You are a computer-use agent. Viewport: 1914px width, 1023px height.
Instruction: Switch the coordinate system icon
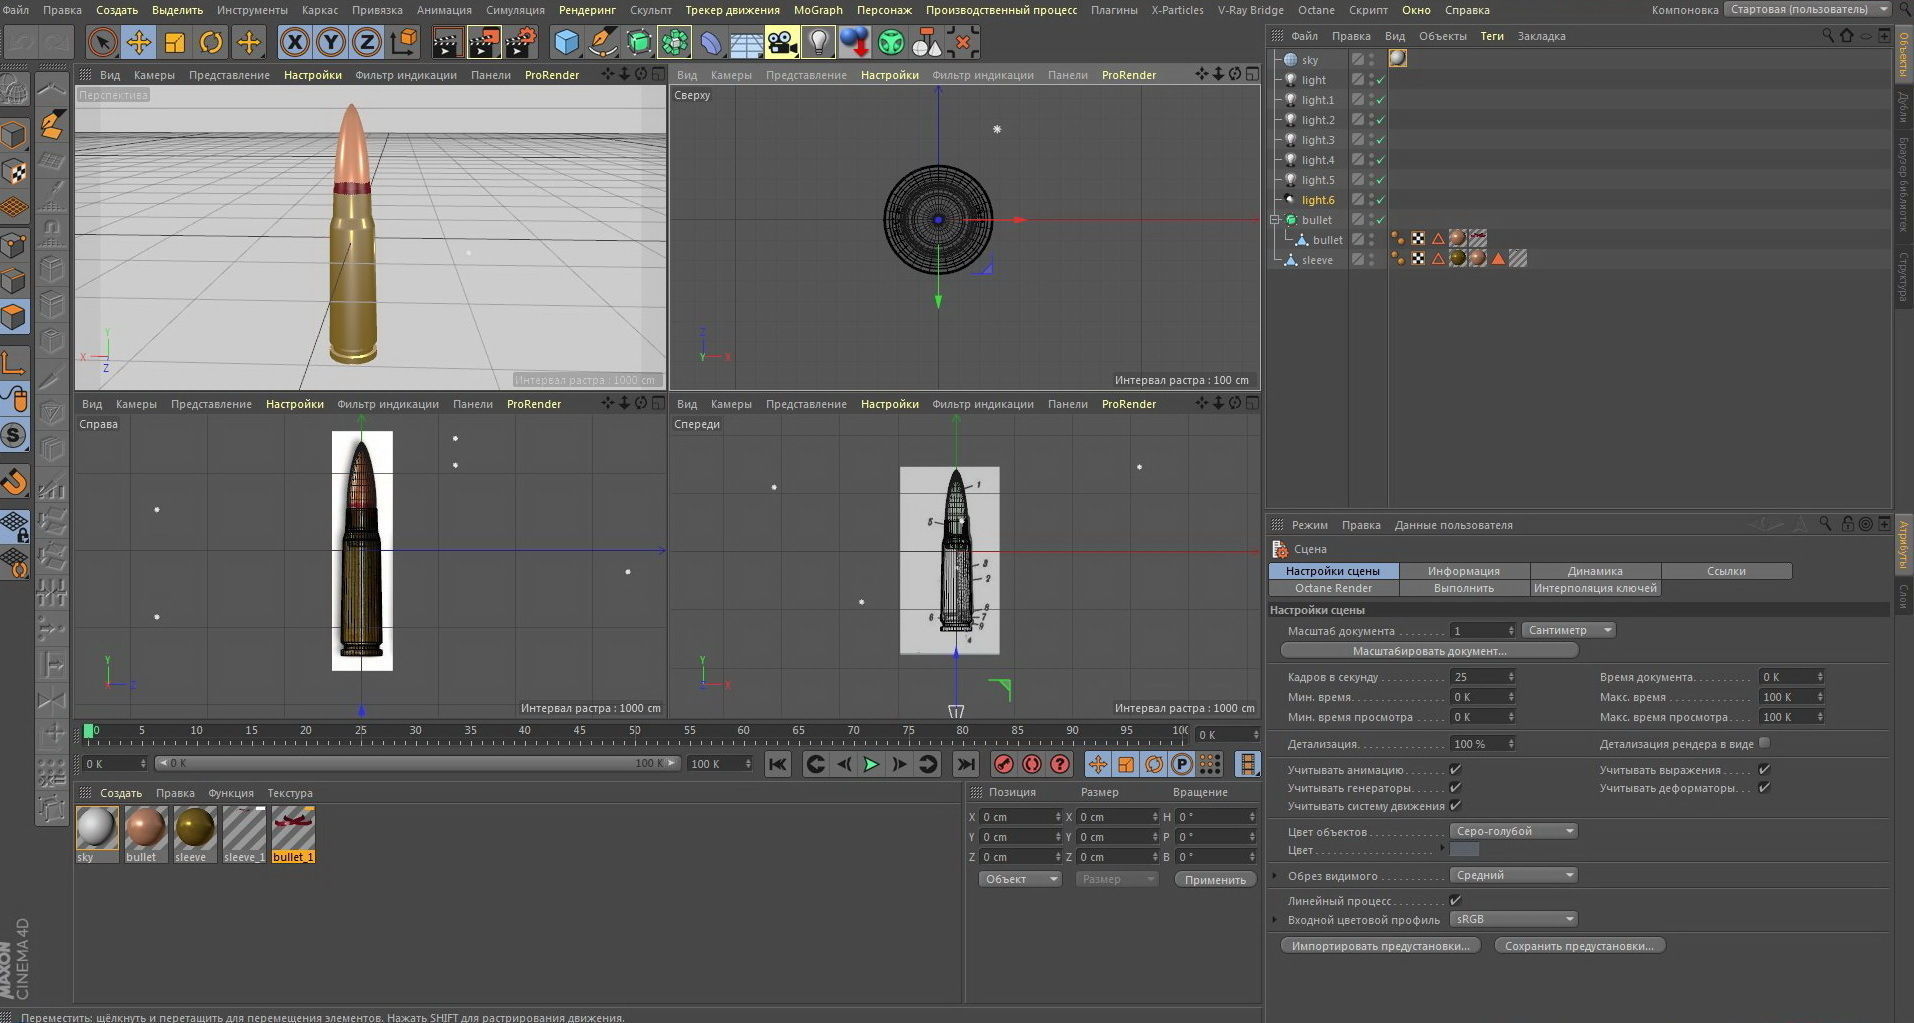[x=404, y=42]
